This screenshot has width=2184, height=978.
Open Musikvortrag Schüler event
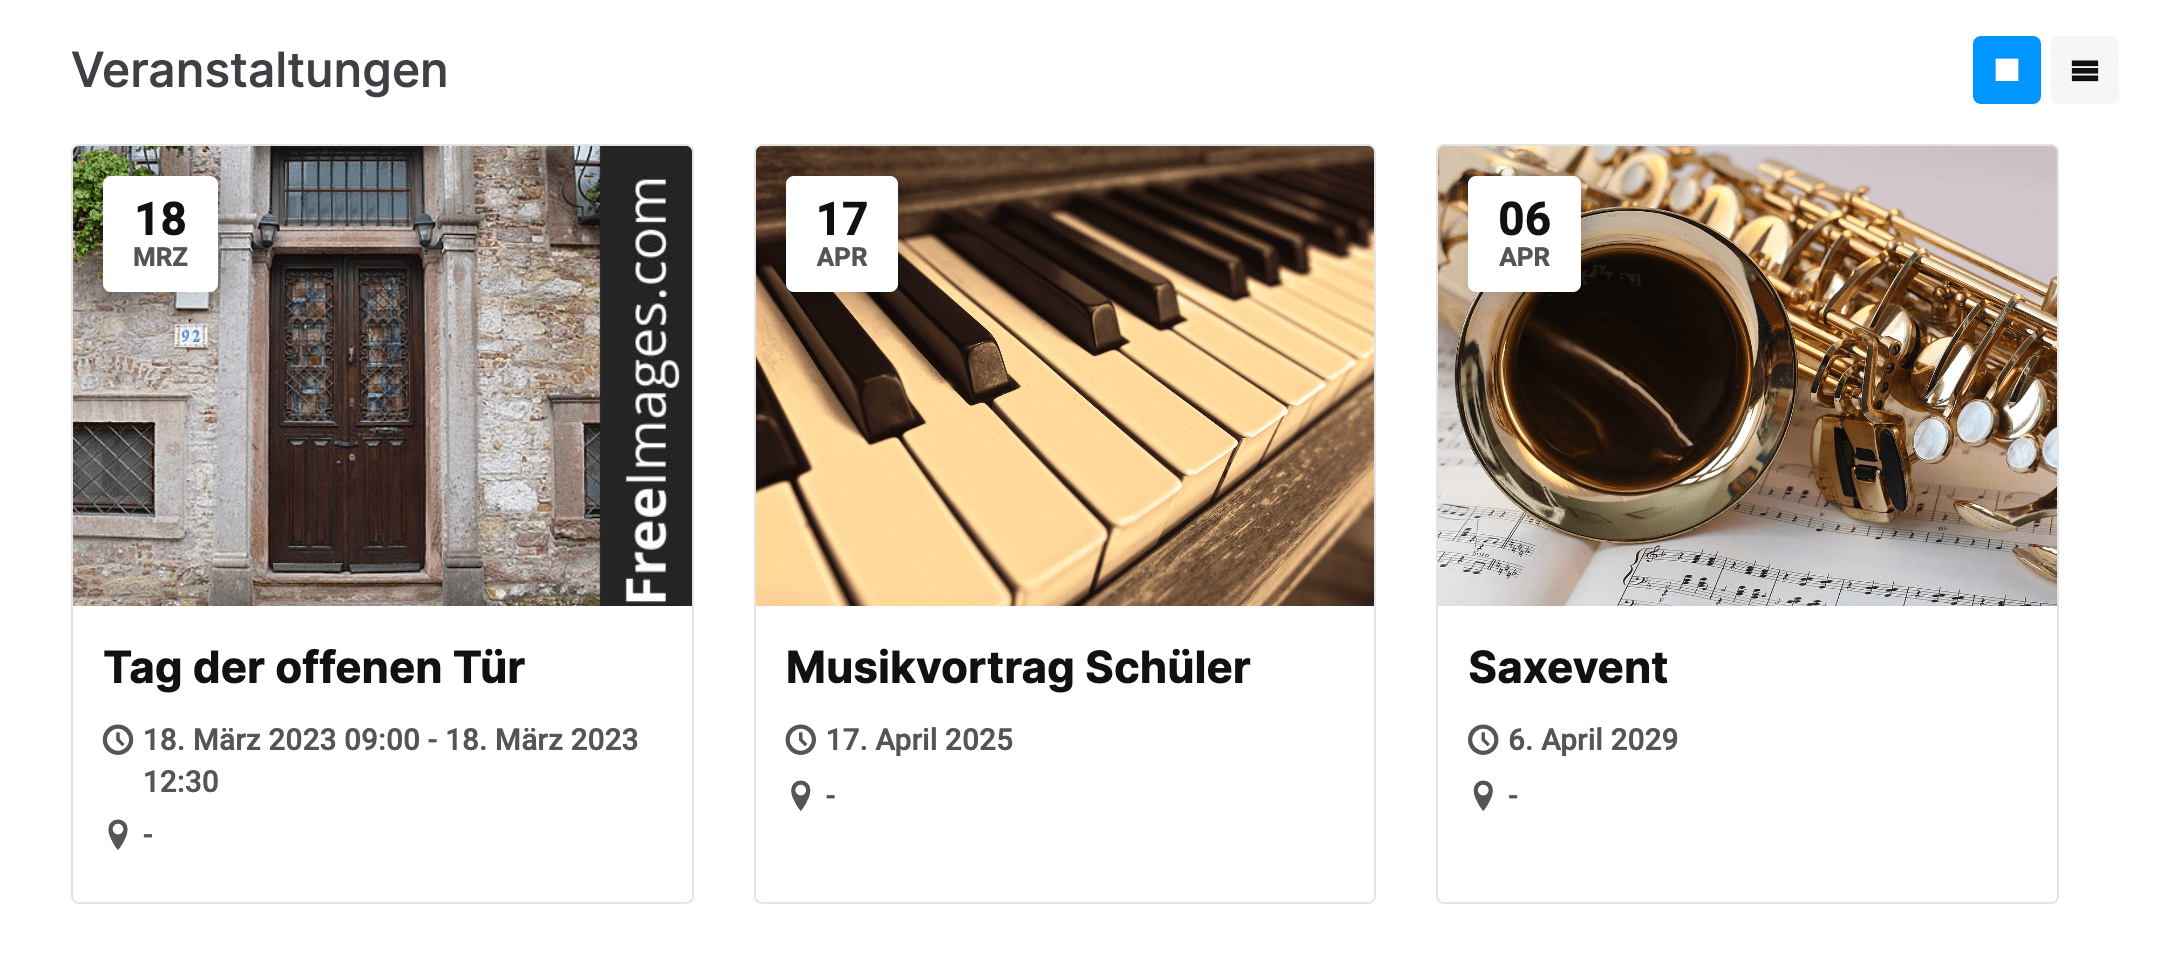[x=1018, y=668]
